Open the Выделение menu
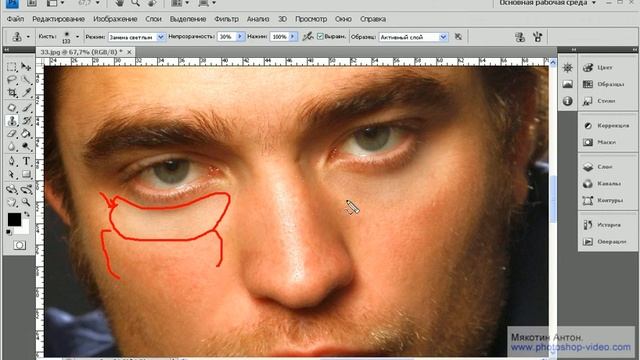The width and height of the screenshot is (640, 360). pyautogui.click(x=188, y=19)
